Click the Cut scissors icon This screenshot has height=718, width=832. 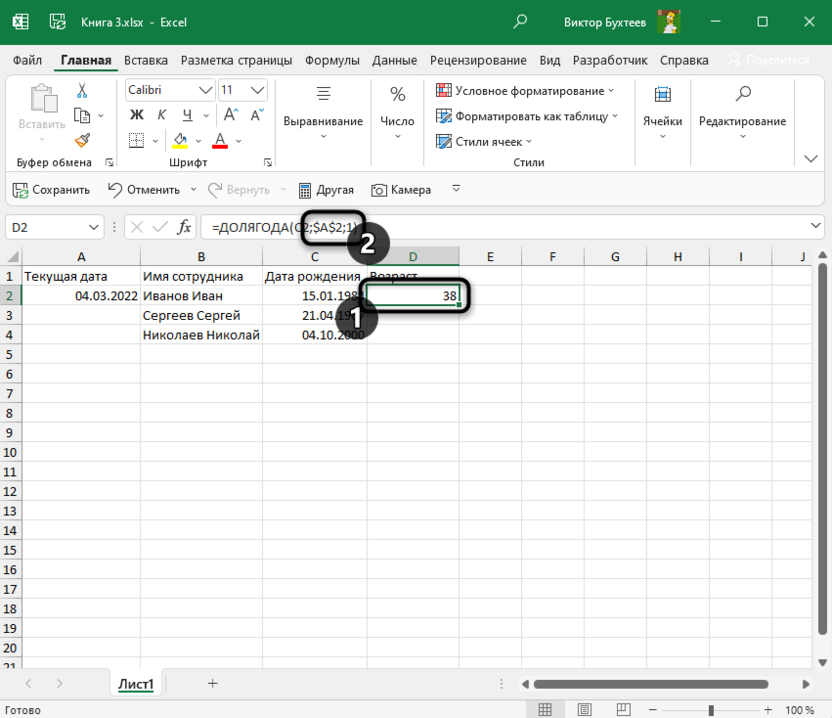click(x=82, y=90)
